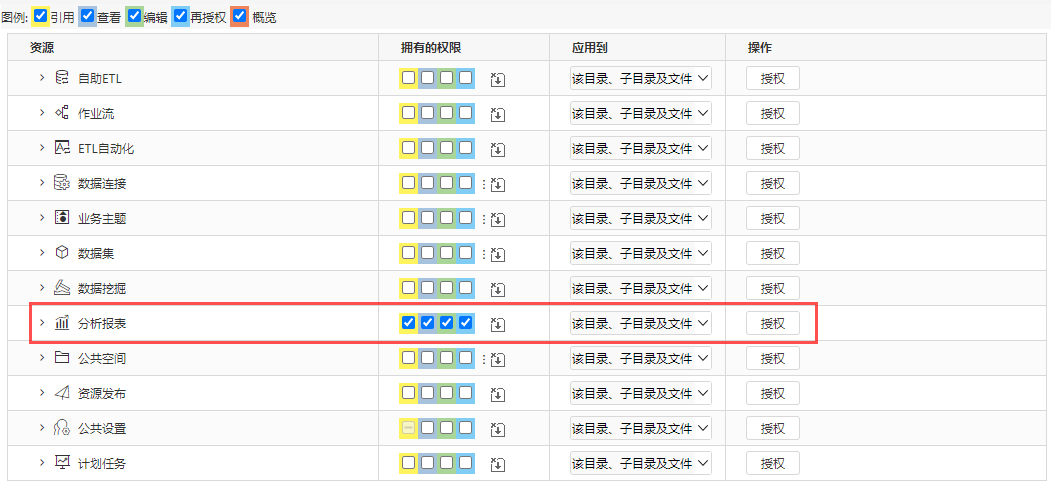Click the icon right of 作业流's permission checkboxes
1051x484 pixels.
point(497,114)
